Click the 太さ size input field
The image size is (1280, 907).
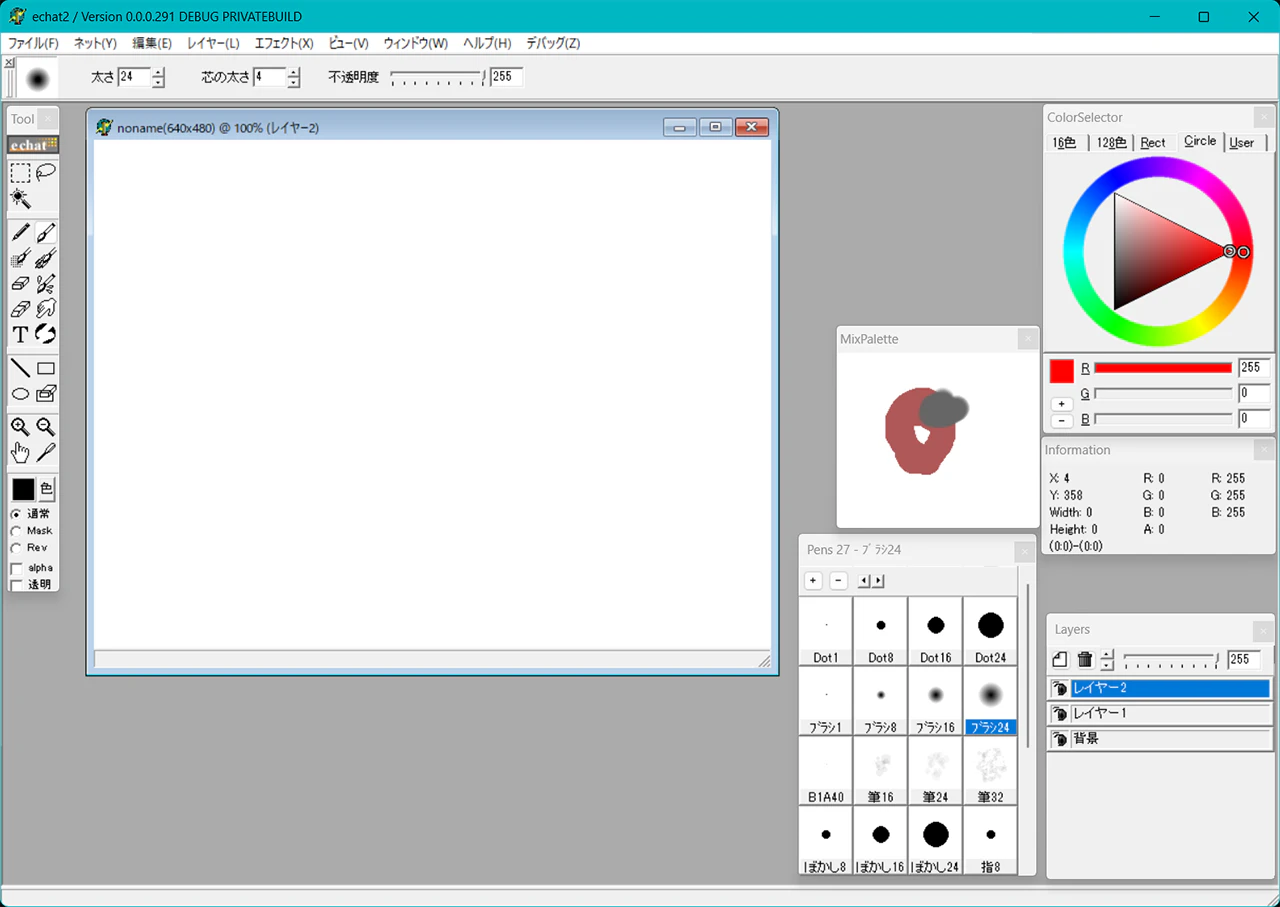pyautogui.click(x=134, y=77)
